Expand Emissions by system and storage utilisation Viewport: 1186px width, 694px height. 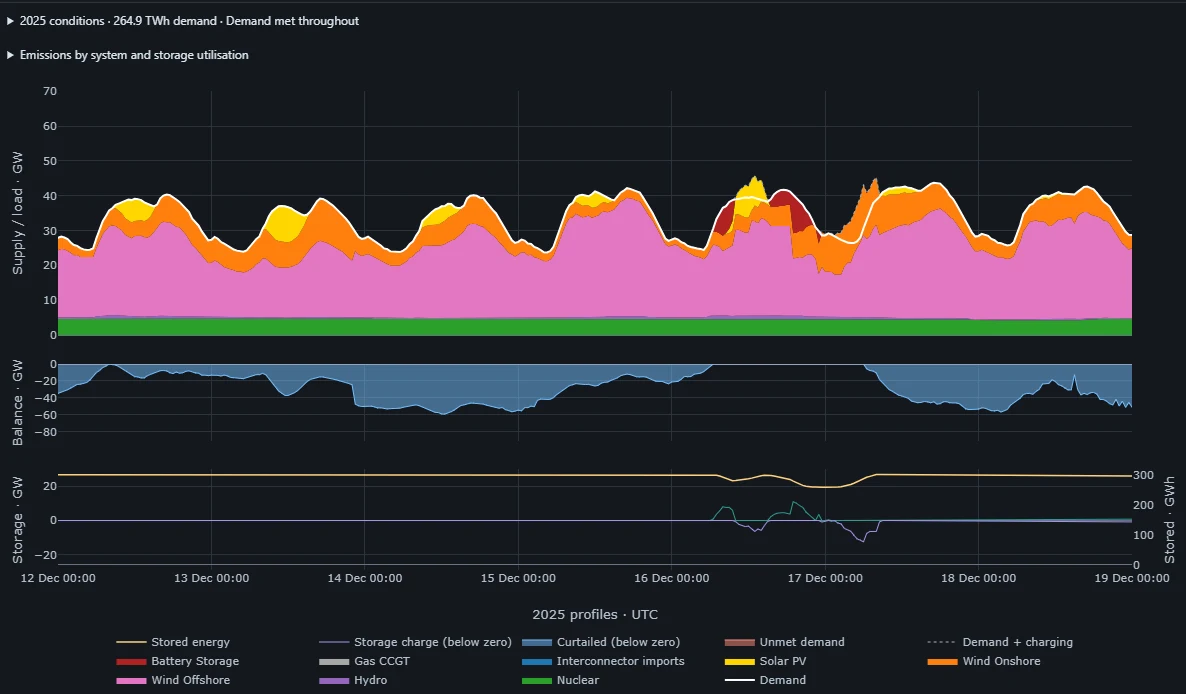127,55
